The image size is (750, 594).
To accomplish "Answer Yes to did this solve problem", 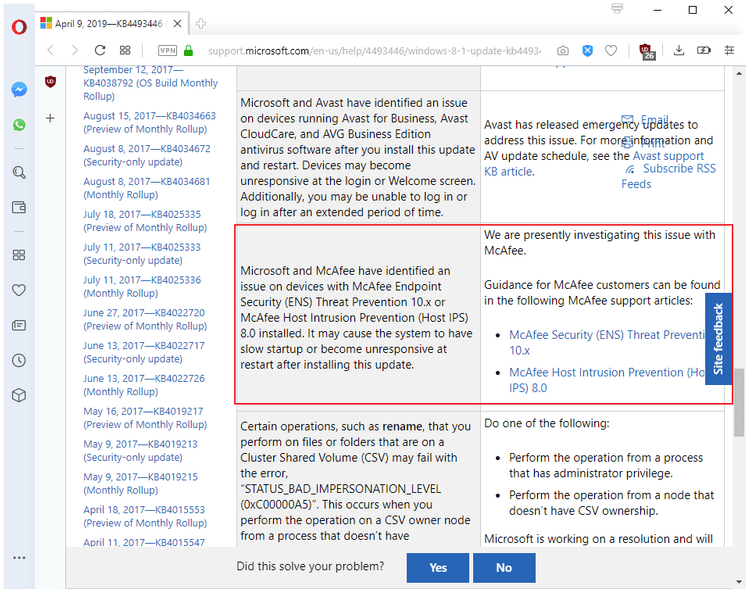I will pyautogui.click(x=438, y=568).
